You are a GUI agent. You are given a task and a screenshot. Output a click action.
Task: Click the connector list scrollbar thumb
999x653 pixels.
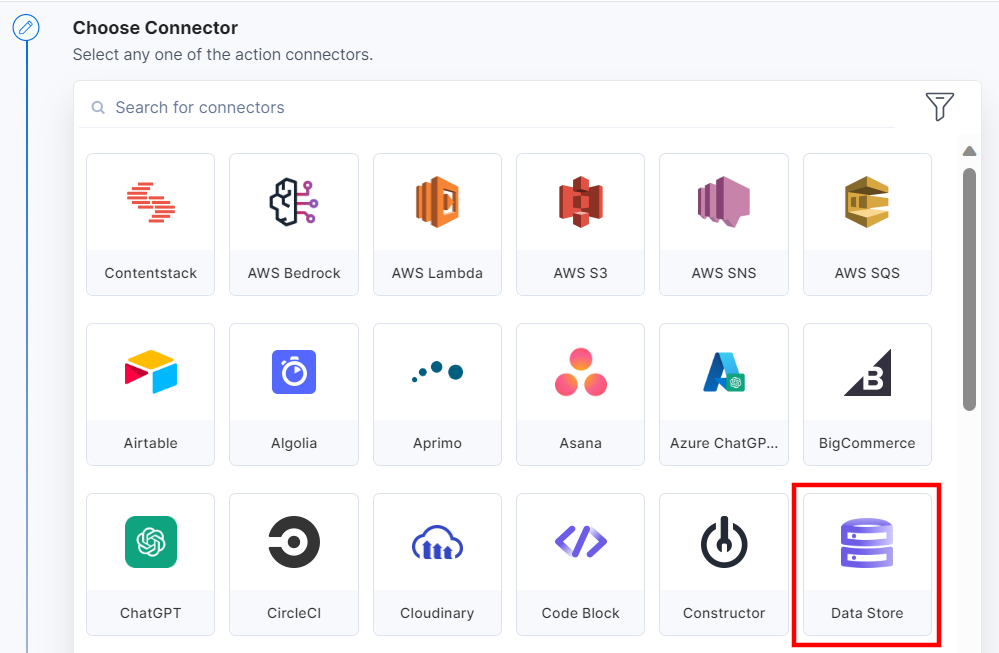coord(969,289)
